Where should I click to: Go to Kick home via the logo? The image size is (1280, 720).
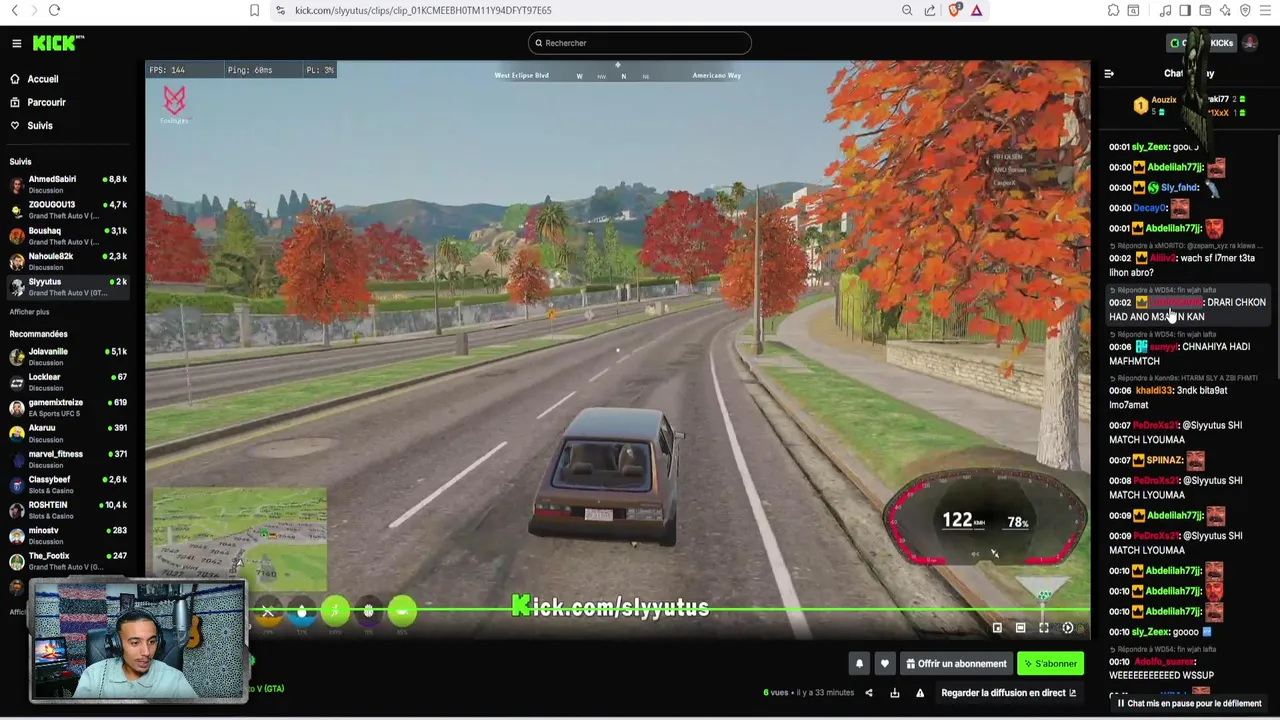coord(58,43)
